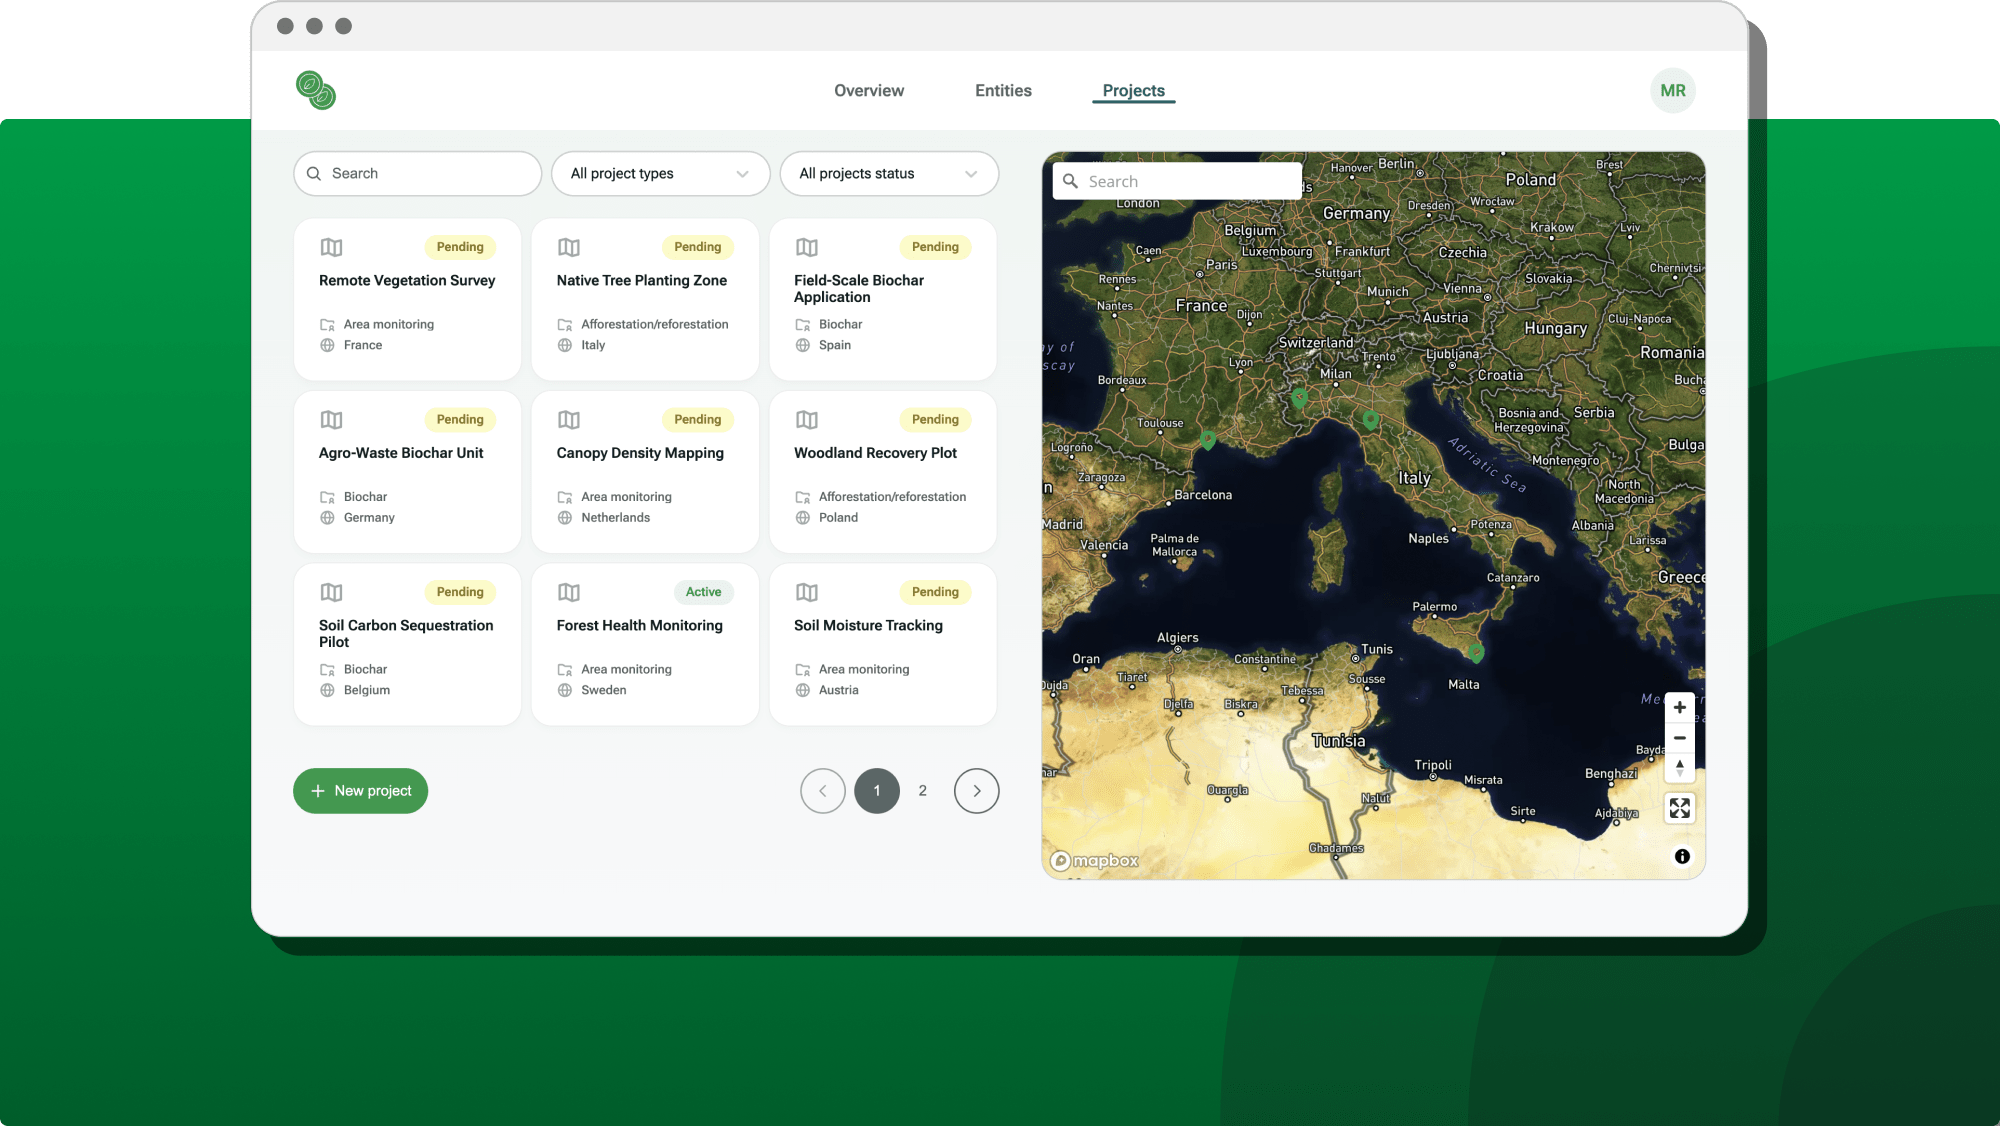The image size is (2000, 1126).
Task: Zoom out the map with minus button
Action: point(1680,738)
